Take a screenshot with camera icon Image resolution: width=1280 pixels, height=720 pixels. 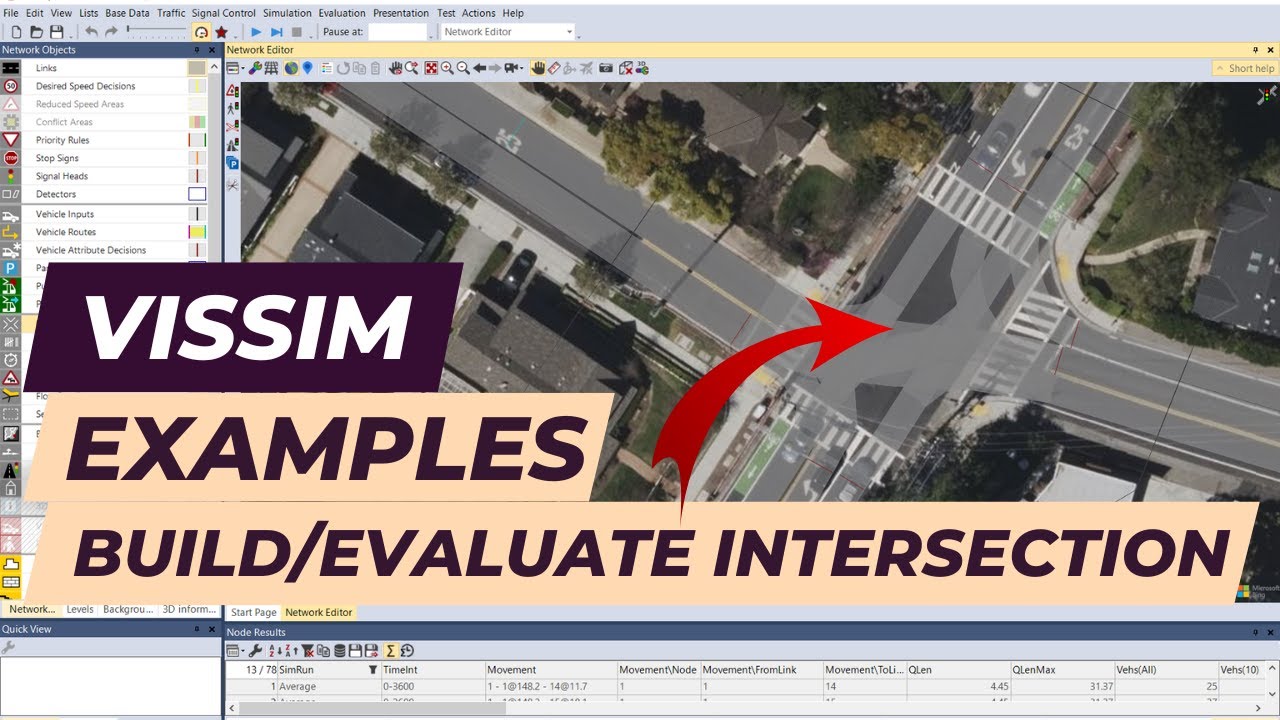click(606, 68)
